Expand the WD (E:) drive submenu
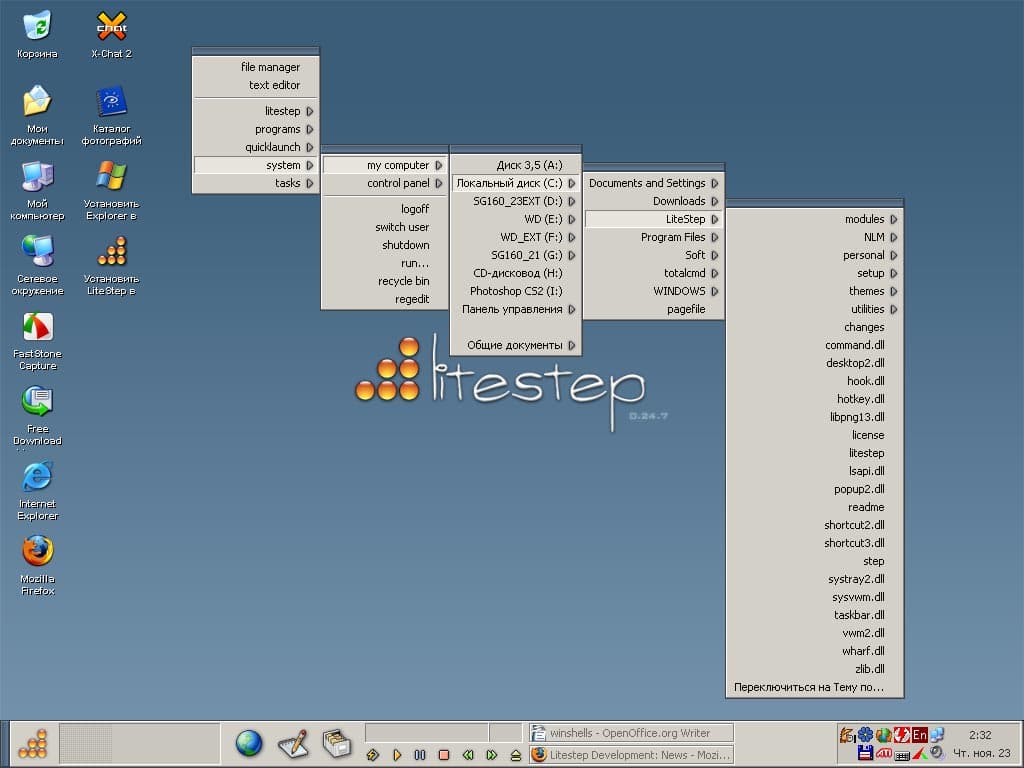 [515, 219]
